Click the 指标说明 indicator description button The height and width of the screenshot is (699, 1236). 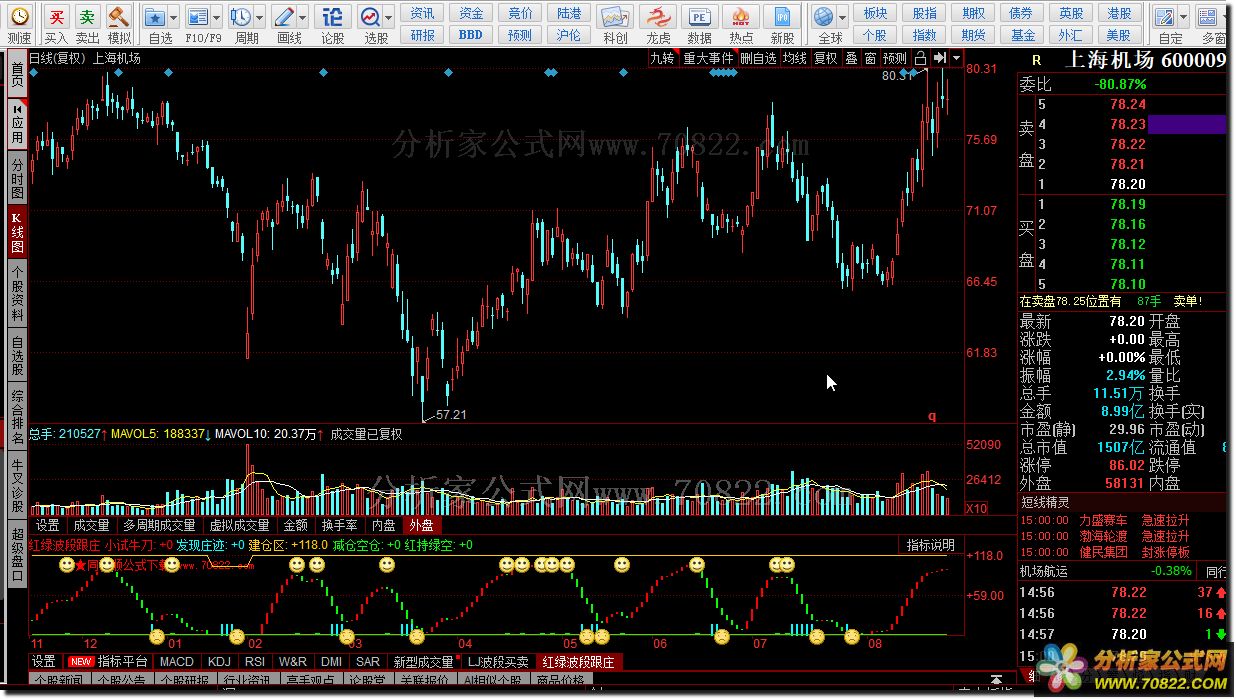[x=930, y=545]
